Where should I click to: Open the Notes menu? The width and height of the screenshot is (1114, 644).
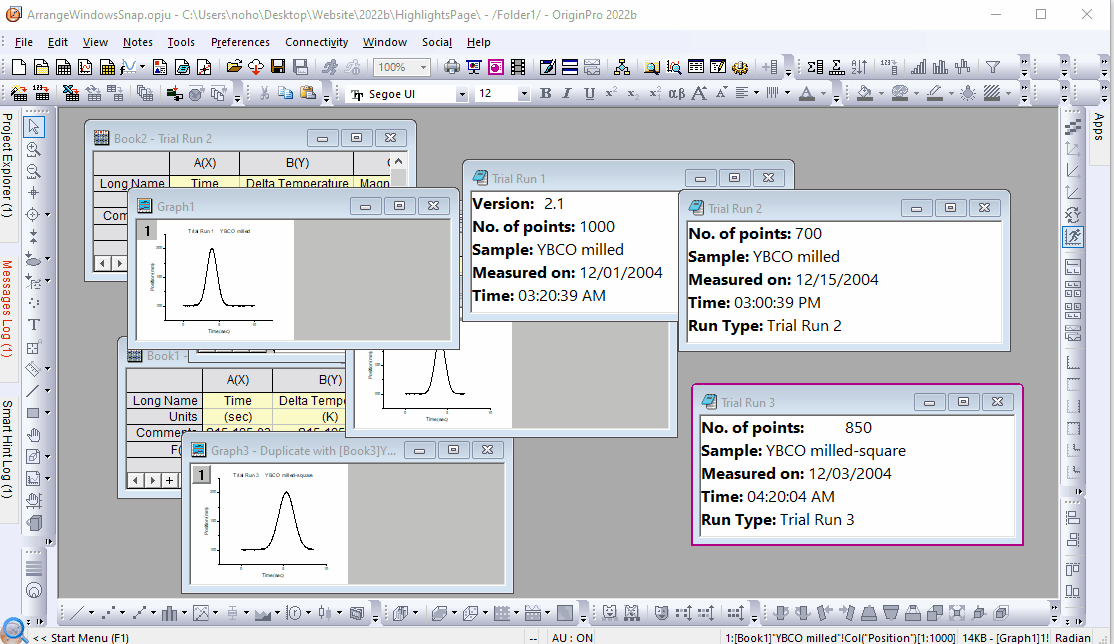137,42
